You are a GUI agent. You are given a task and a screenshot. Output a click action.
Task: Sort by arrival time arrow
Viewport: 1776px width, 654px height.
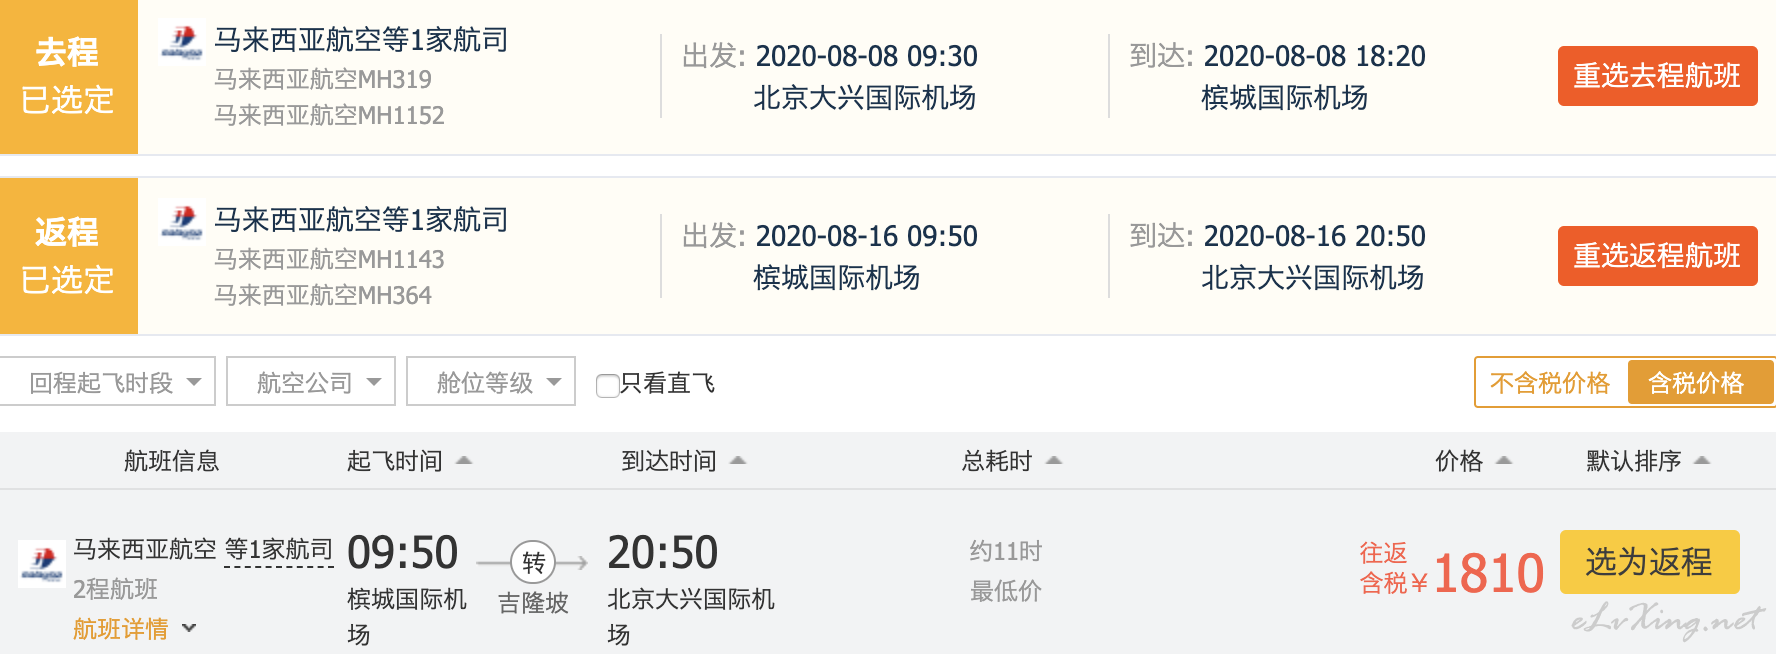(738, 461)
